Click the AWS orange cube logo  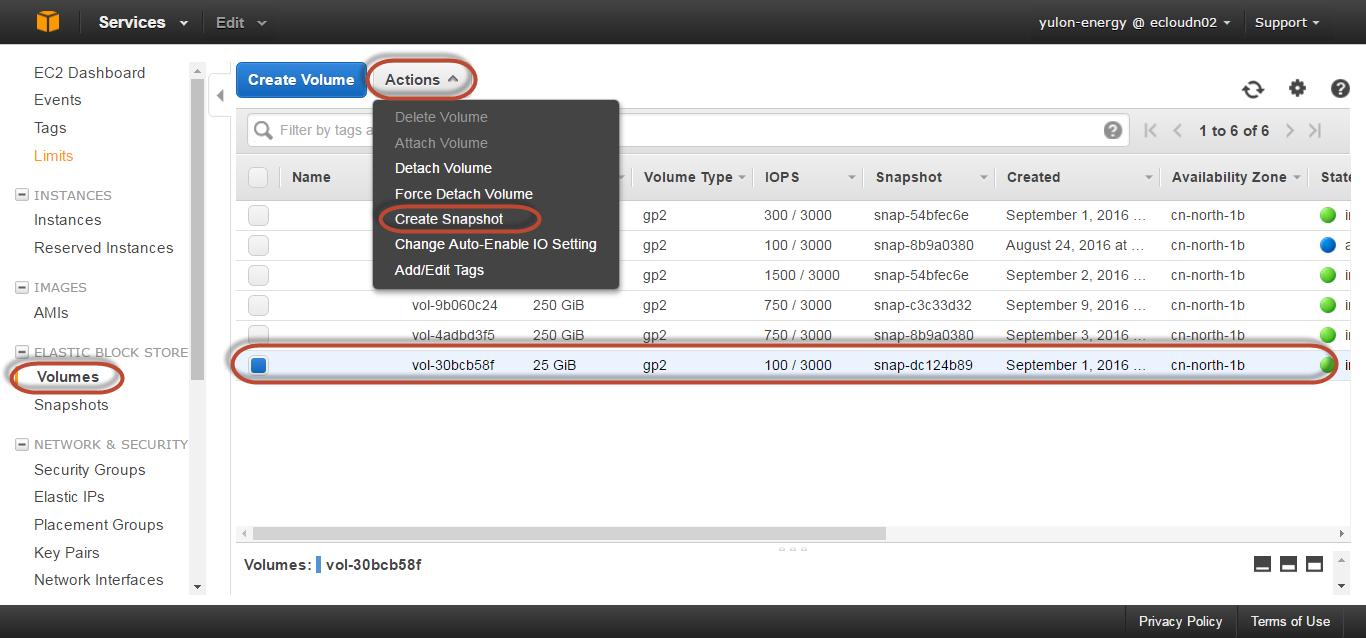[48, 22]
